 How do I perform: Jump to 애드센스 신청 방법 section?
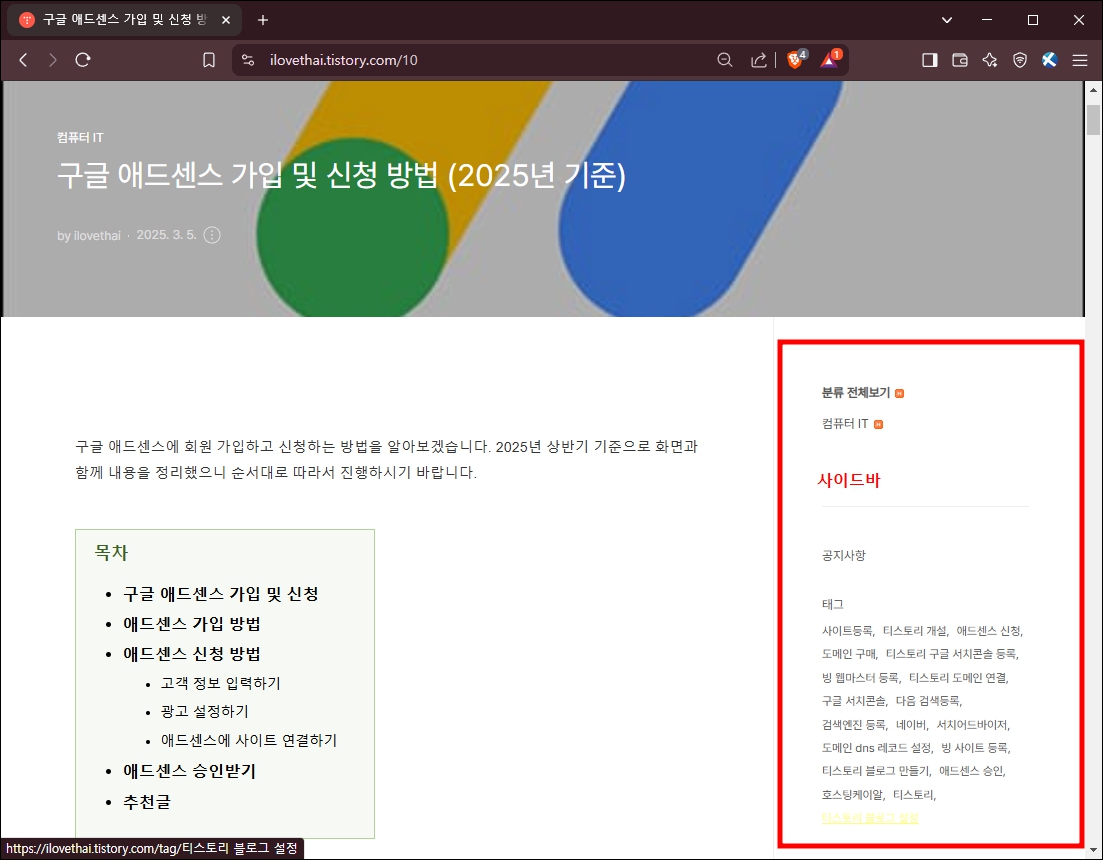pyautogui.click(x=192, y=654)
